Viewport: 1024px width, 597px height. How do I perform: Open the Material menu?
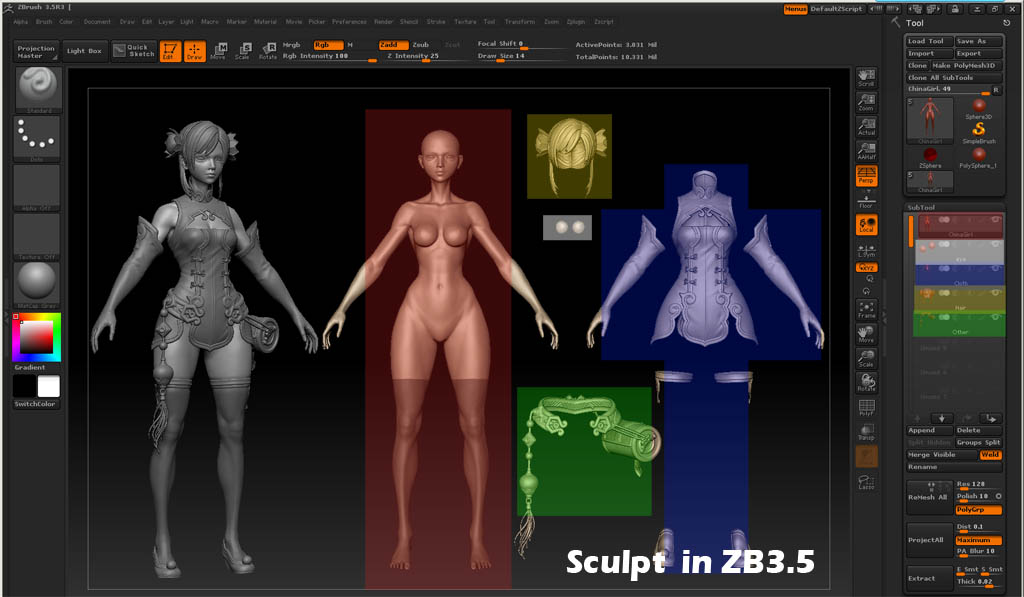click(x=265, y=22)
